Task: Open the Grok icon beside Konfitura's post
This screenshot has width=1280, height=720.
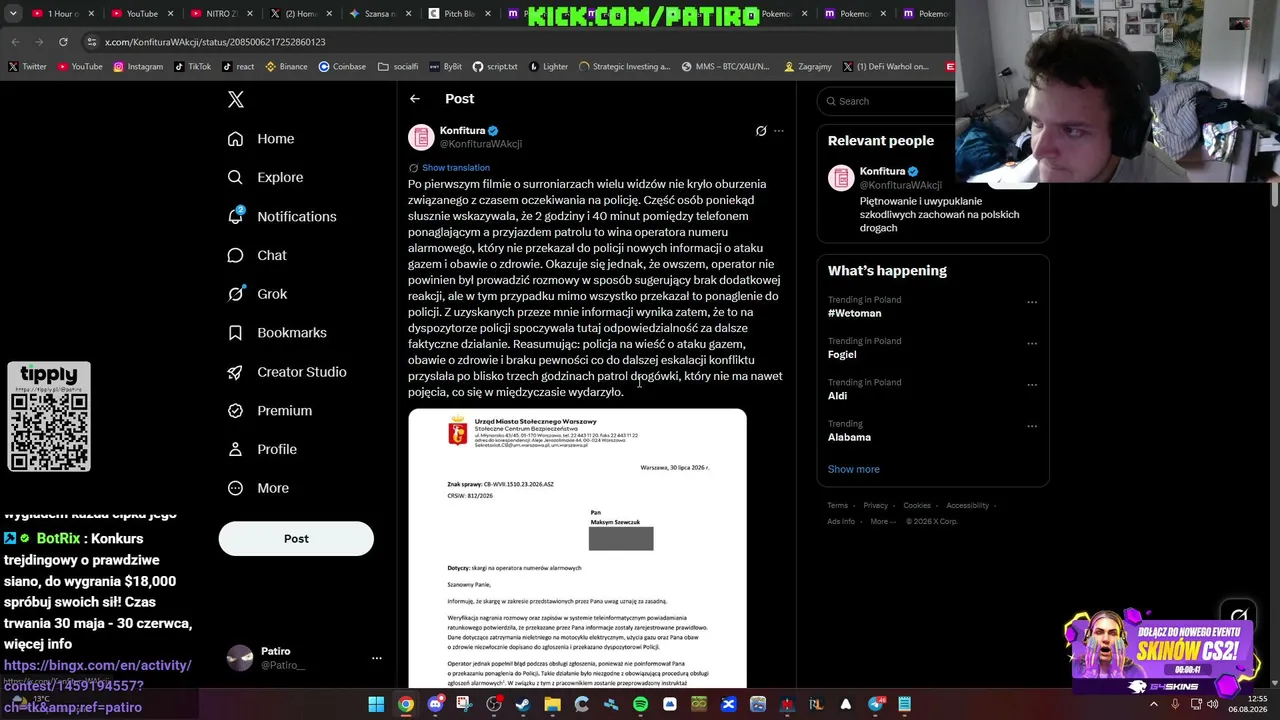Action: coord(761,131)
